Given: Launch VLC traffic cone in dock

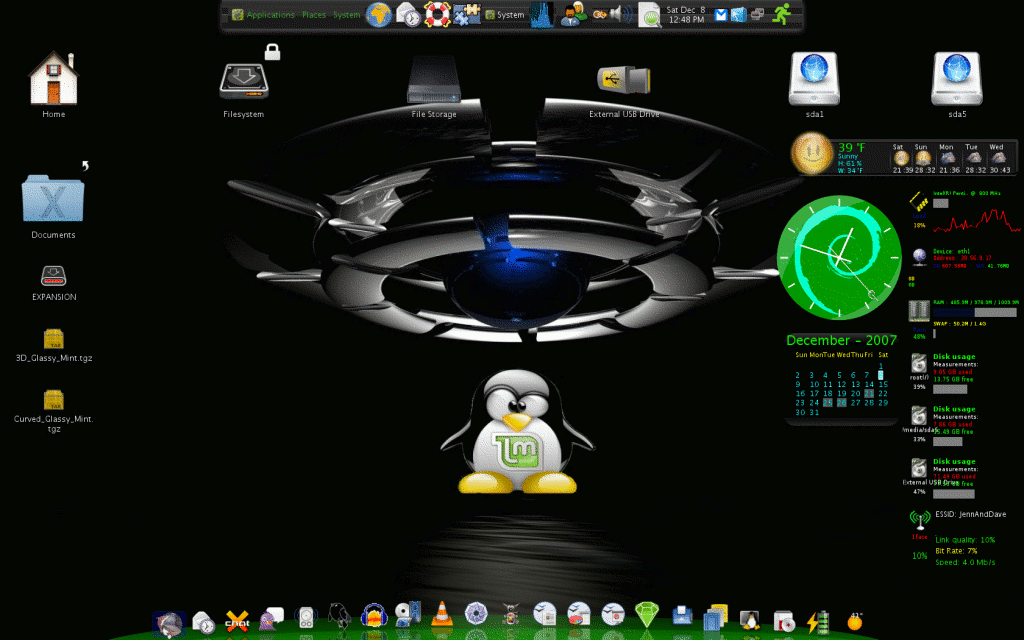Looking at the screenshot, I should (x=442, y=614).
